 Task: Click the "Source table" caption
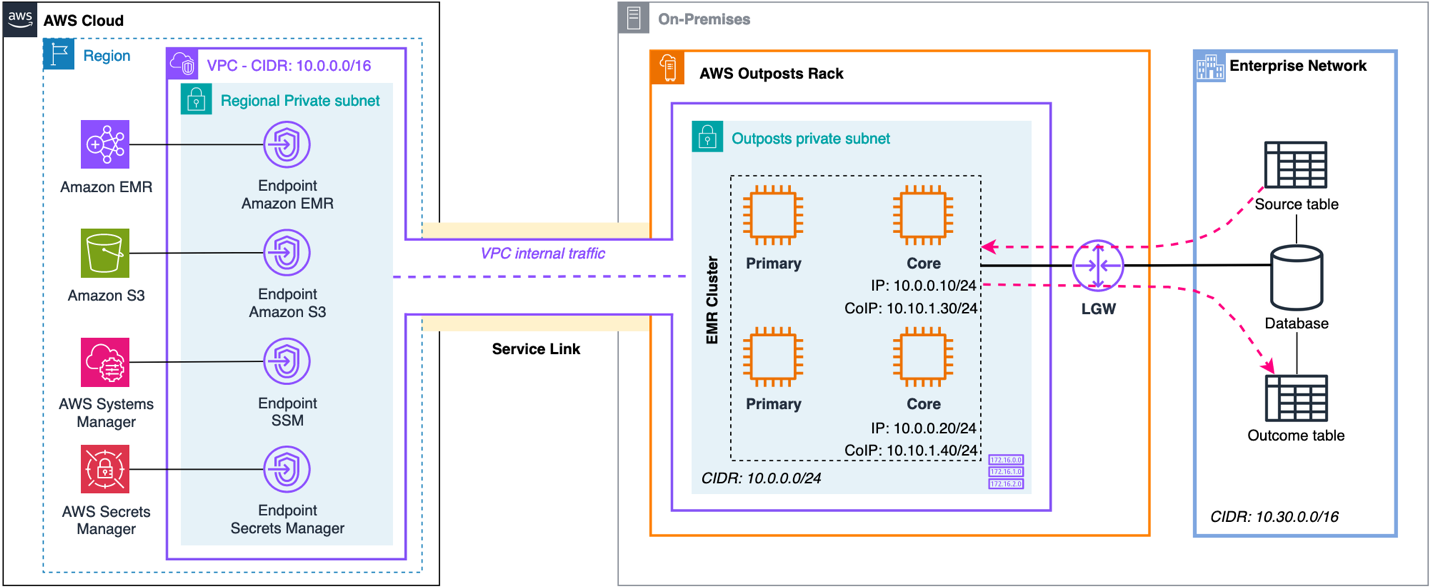[1297, 204]
